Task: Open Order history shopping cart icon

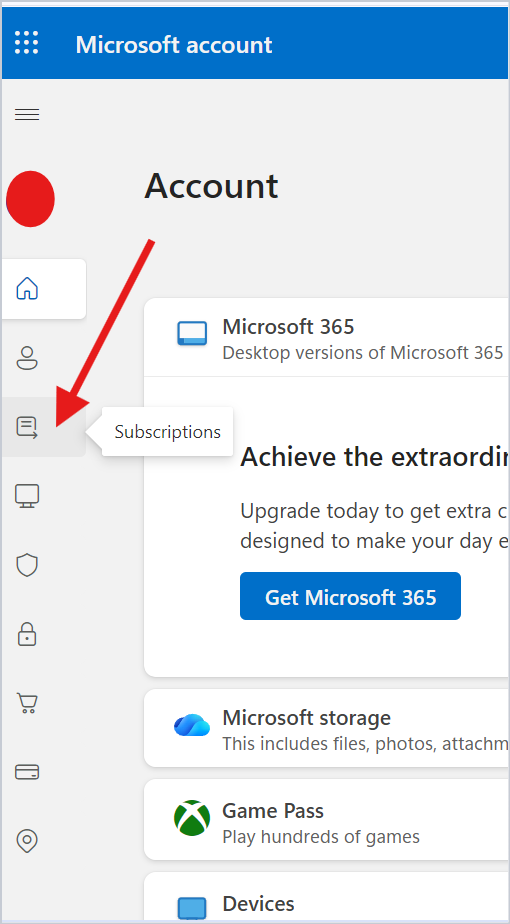Action: tap(27, 702)
